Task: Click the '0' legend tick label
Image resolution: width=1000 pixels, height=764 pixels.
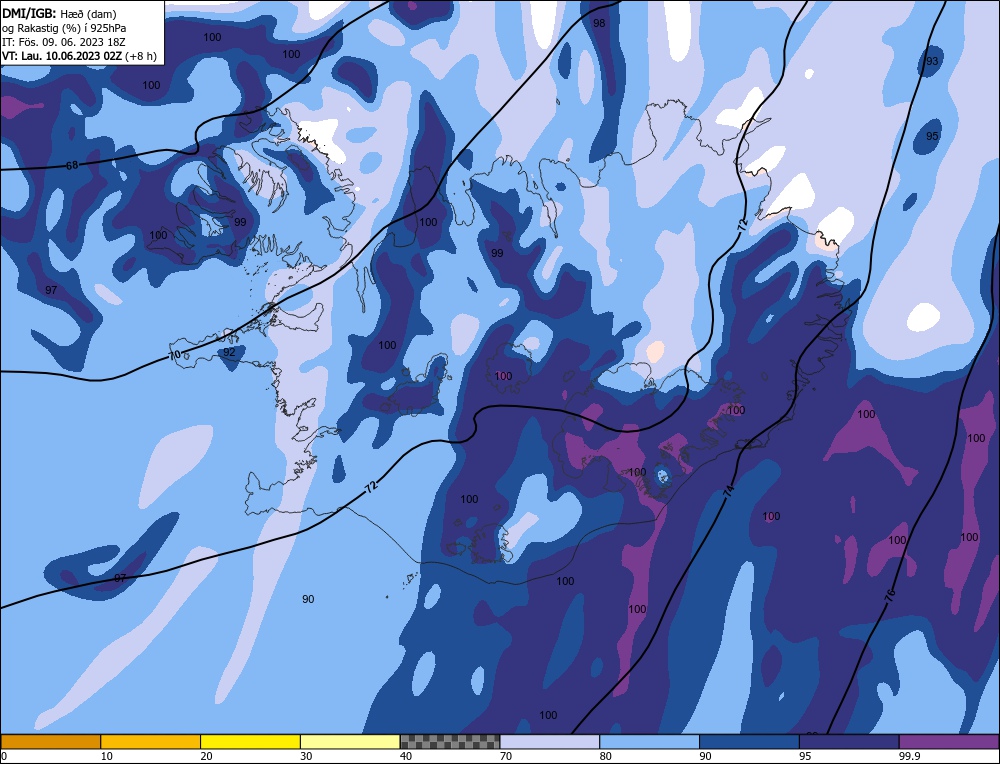Action: click(4, 756)
